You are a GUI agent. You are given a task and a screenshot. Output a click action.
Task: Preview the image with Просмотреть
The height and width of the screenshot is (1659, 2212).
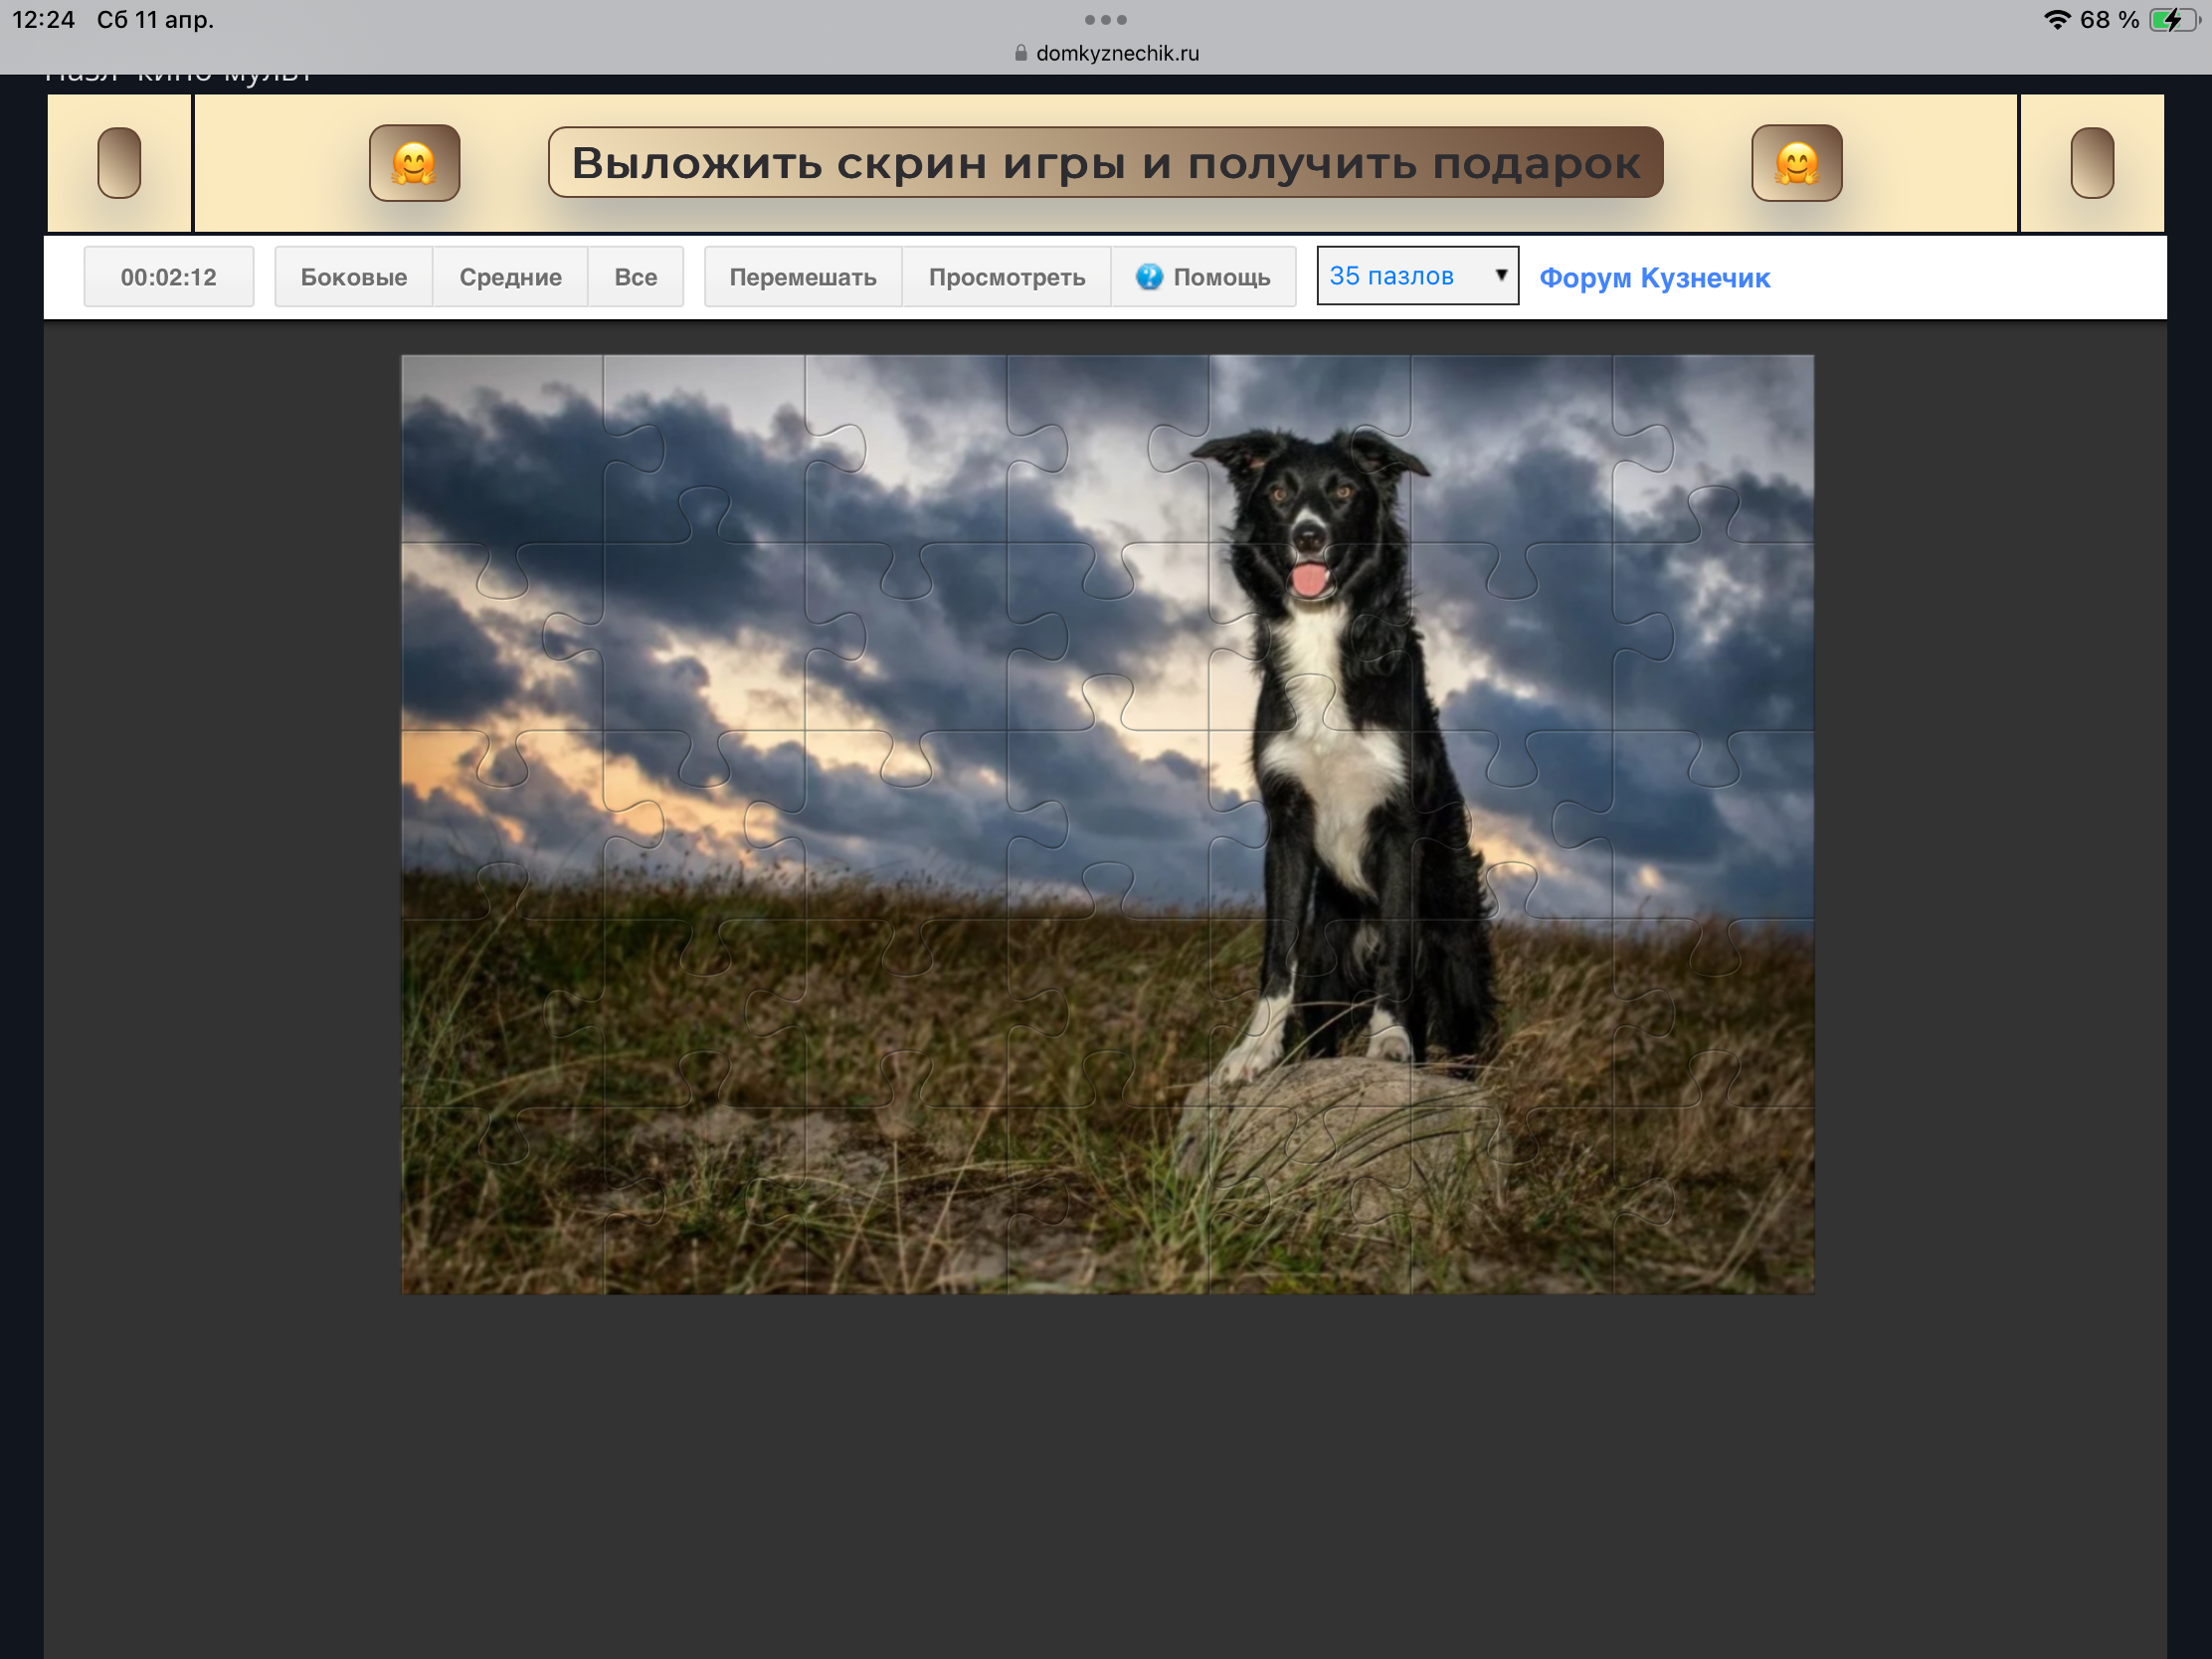1006,277
